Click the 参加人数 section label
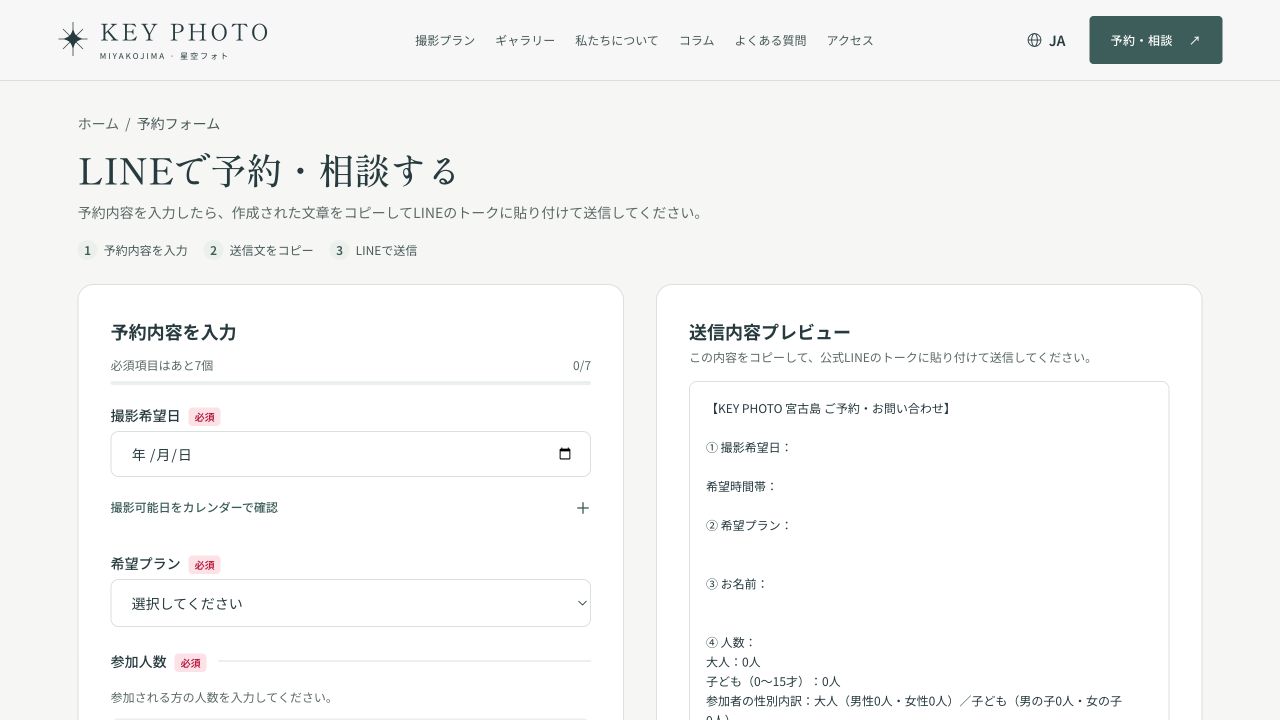The height and width of the screenshot is (720, 1280). tap(139, 662)
